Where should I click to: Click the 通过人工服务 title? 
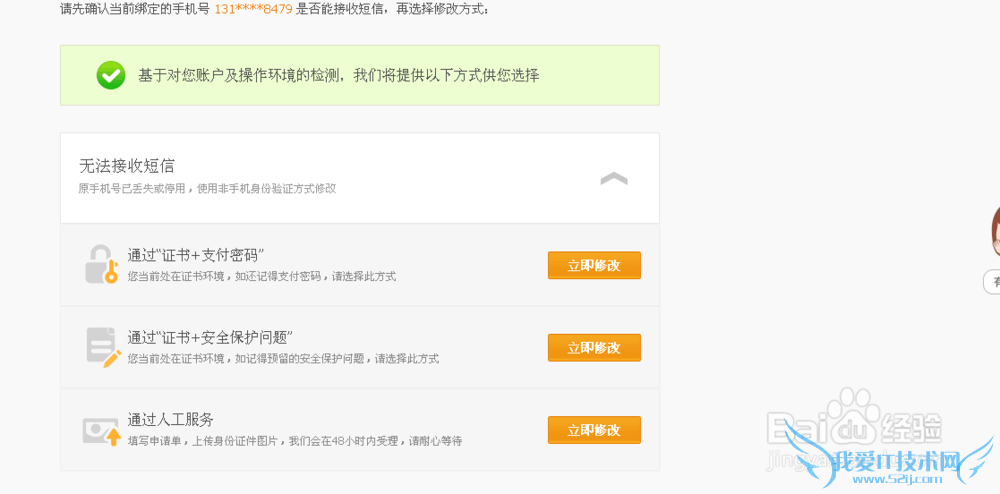(171, 420)
